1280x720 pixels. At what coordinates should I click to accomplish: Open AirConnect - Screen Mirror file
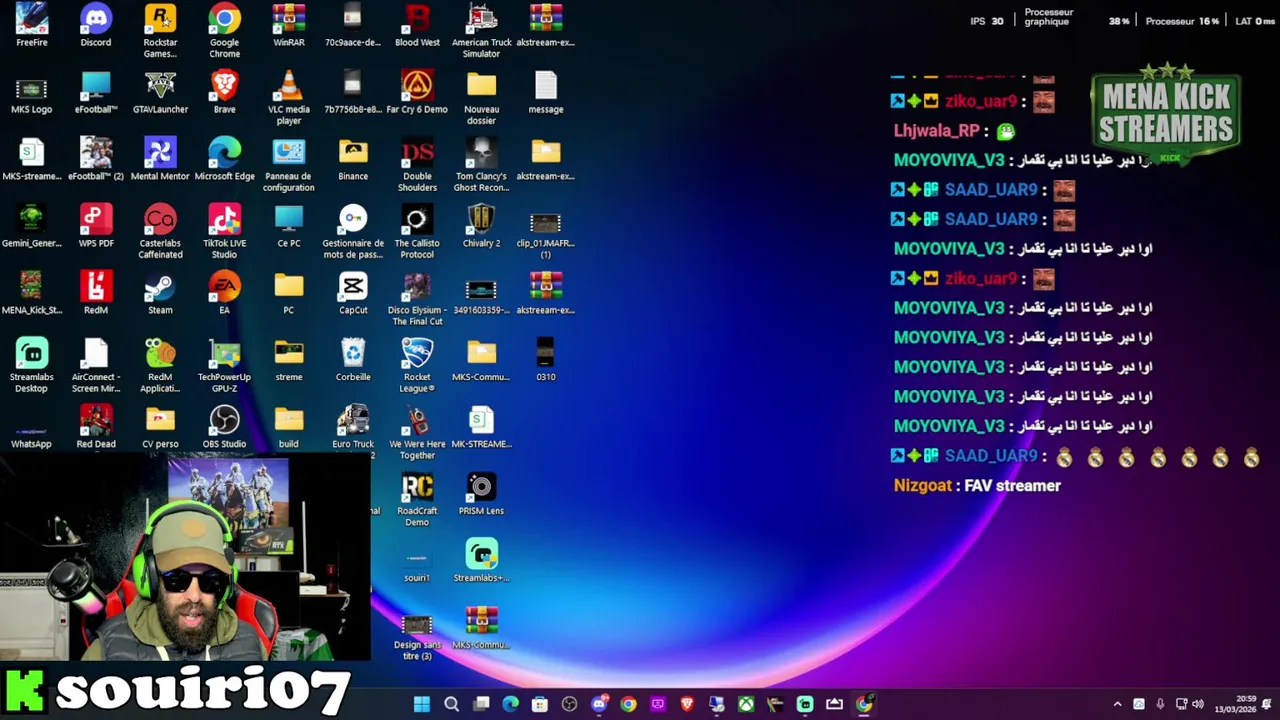[x=96, y=365]
